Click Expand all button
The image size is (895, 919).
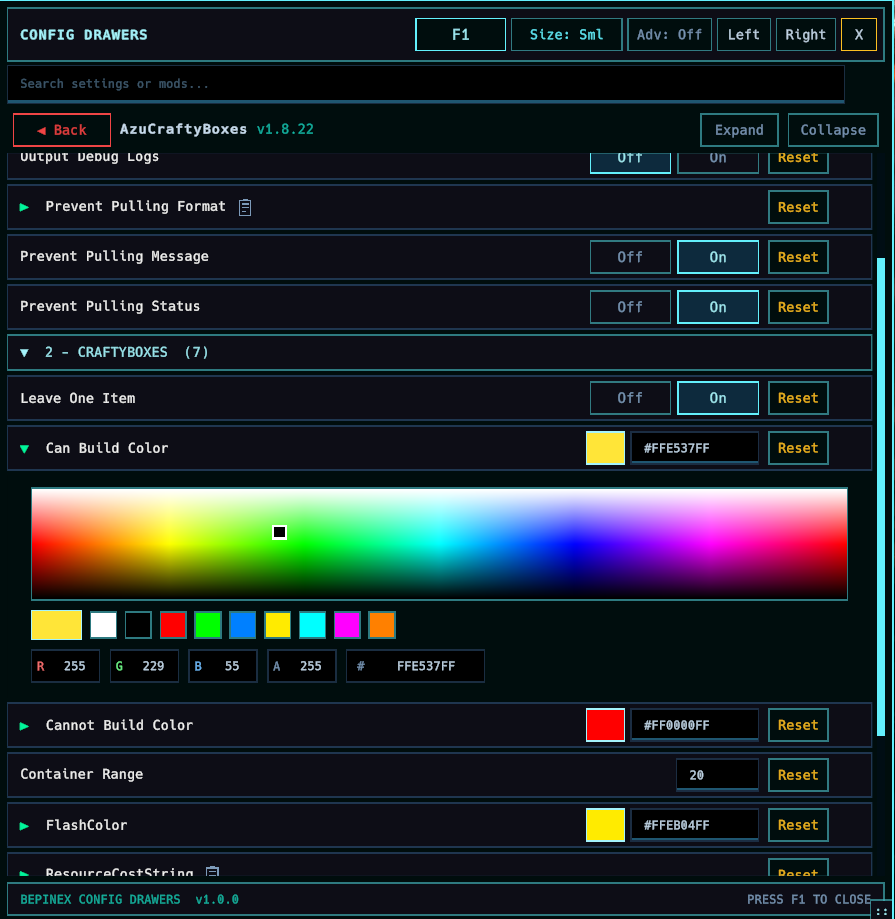click(739, 130)
